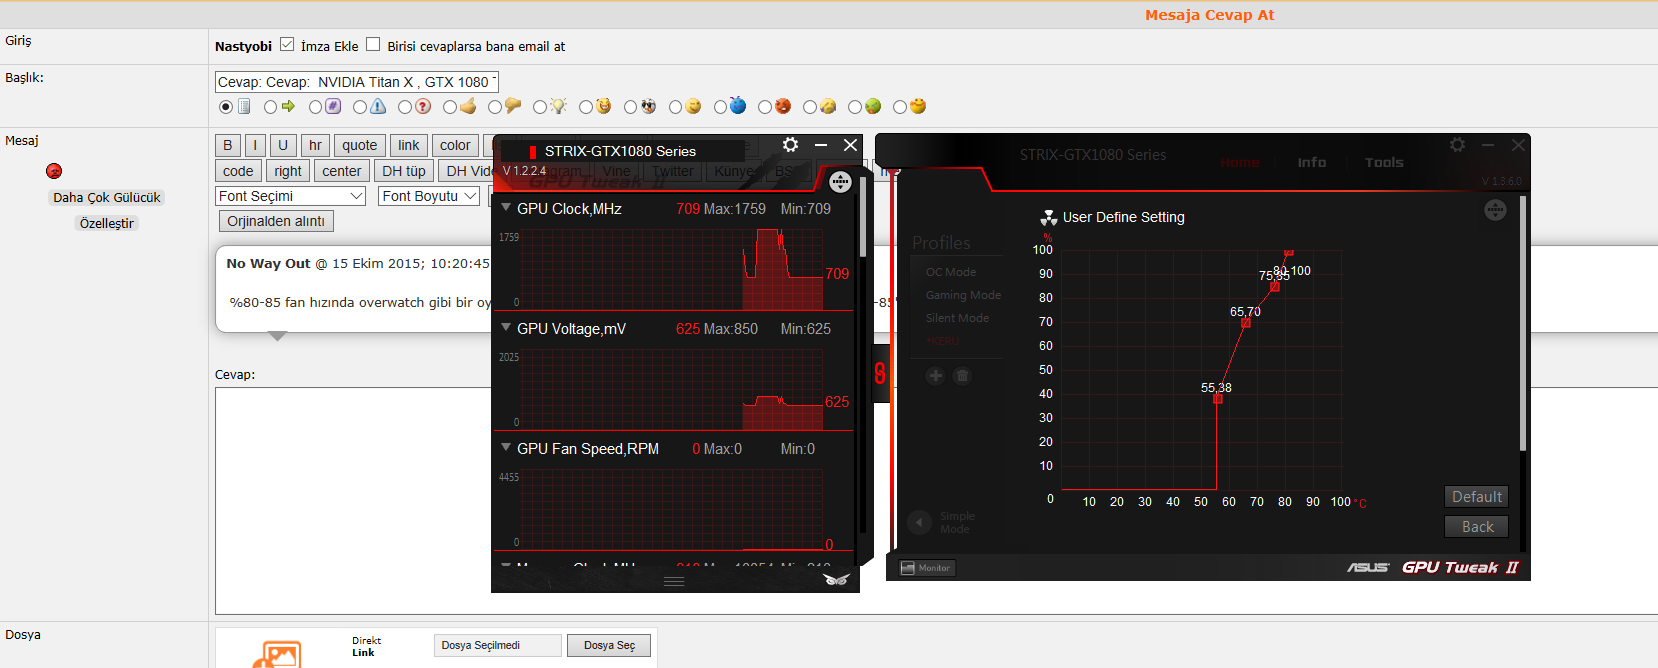Open settings gear in the monitor window
The width and height of the screenshot is (1658, 668).
[x=790, y=145]
